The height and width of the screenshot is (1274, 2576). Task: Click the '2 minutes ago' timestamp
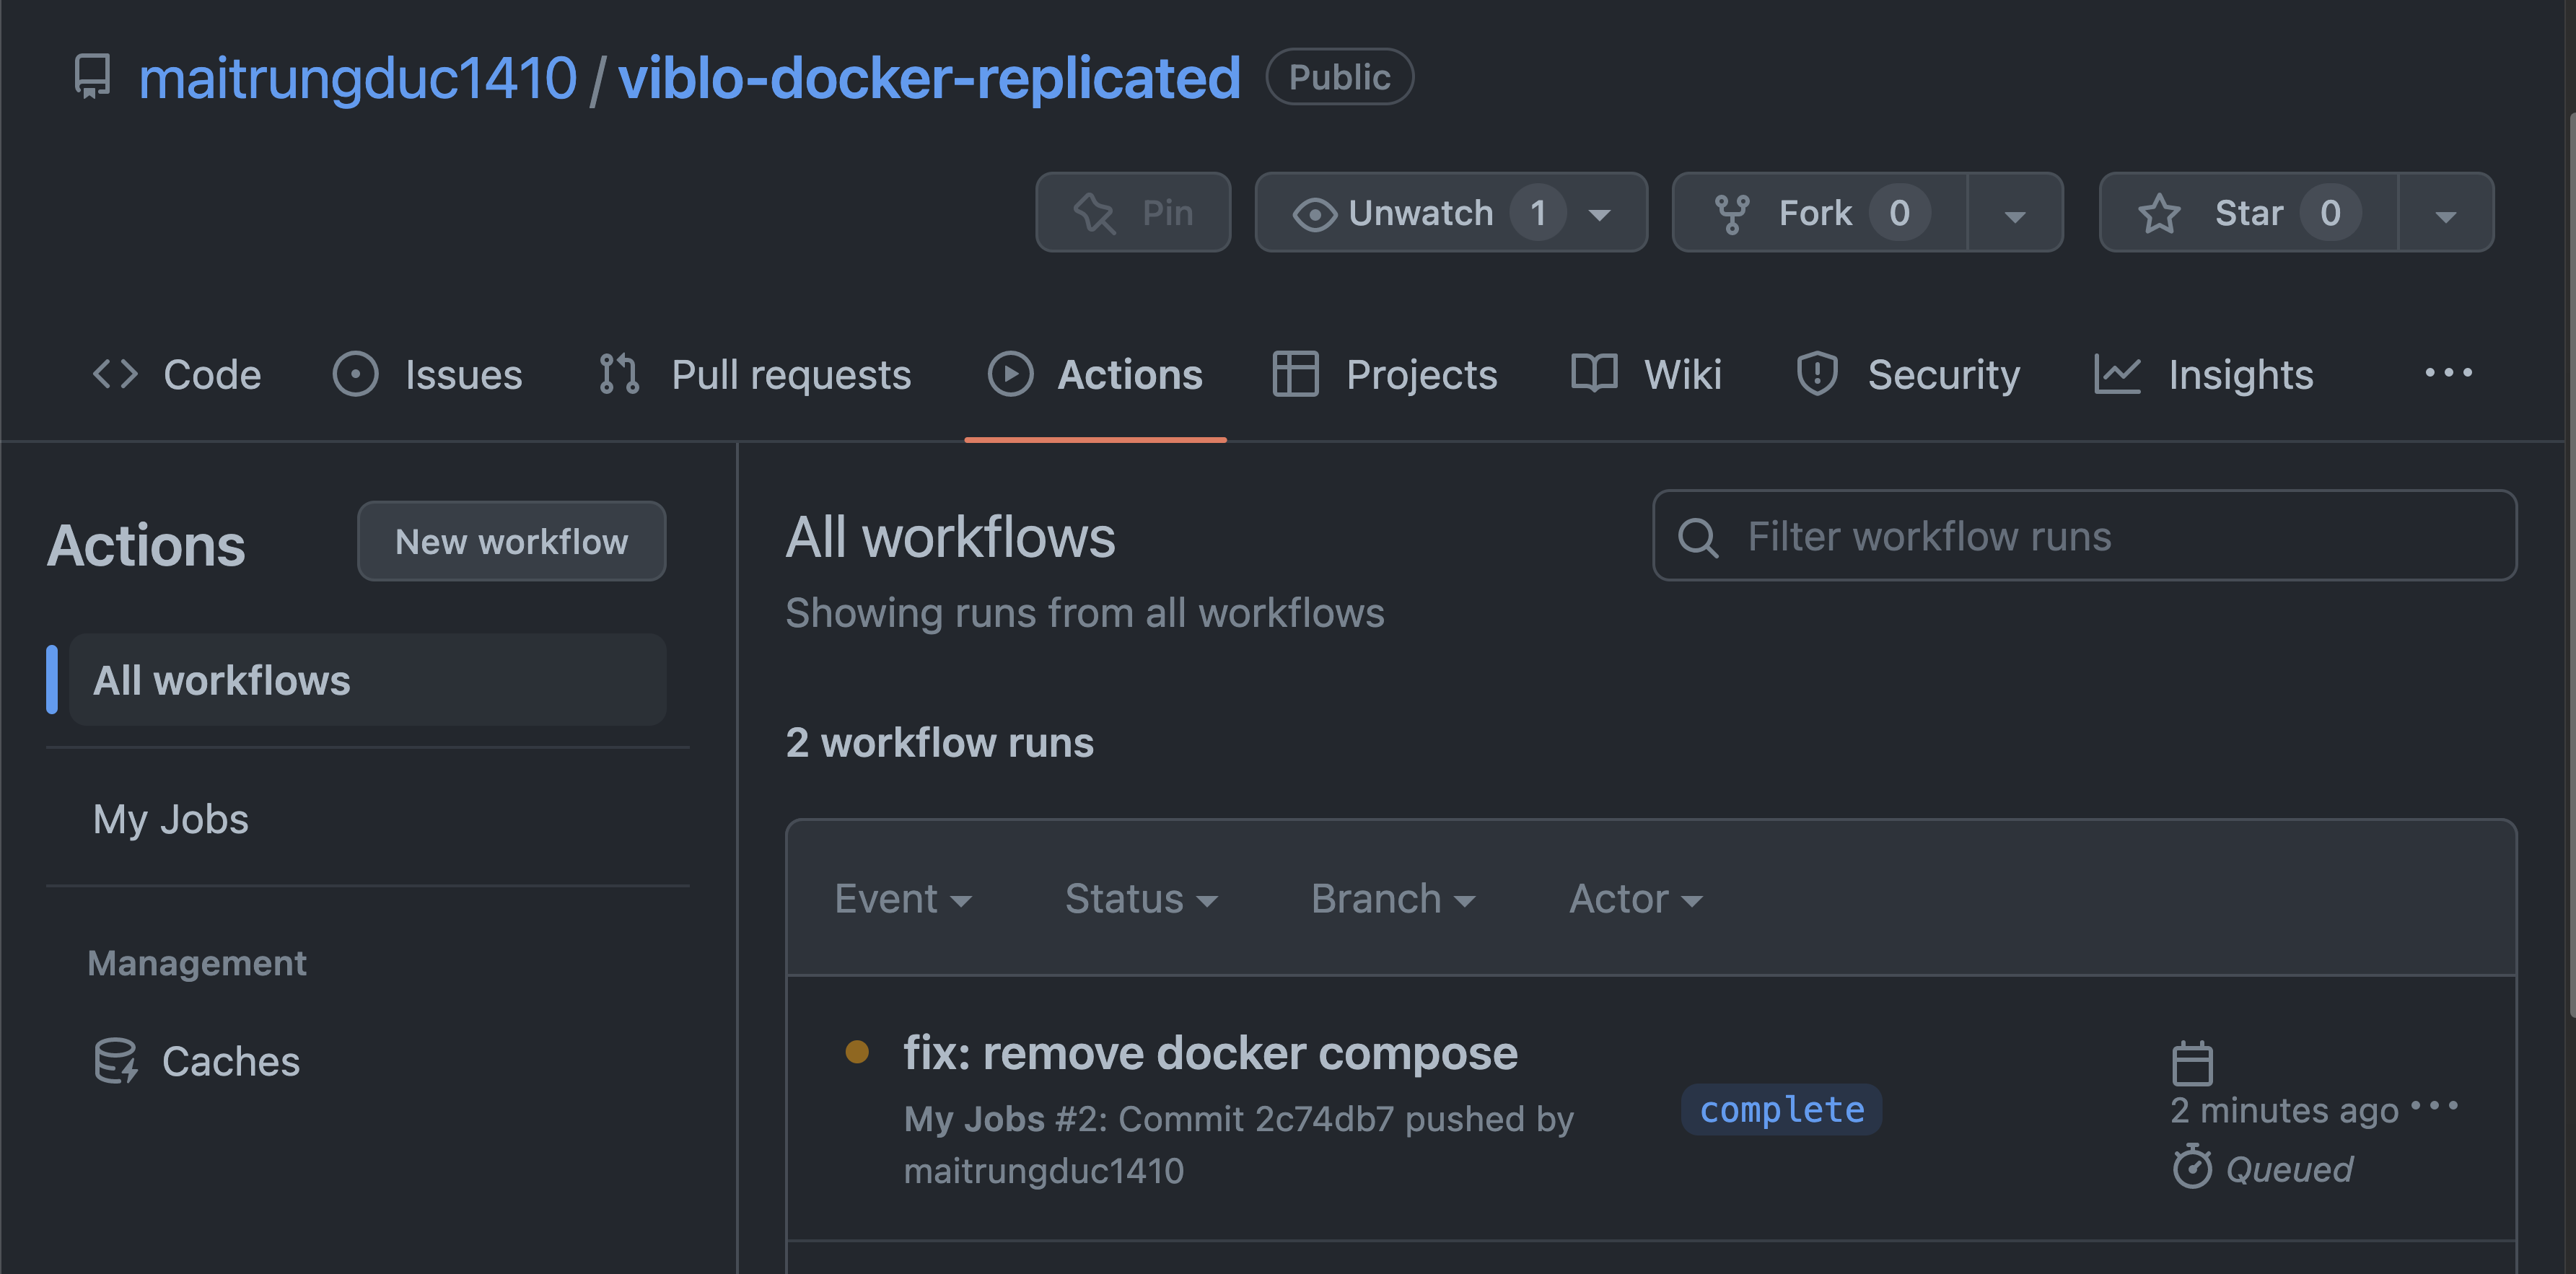(x=2284, y=1110)
